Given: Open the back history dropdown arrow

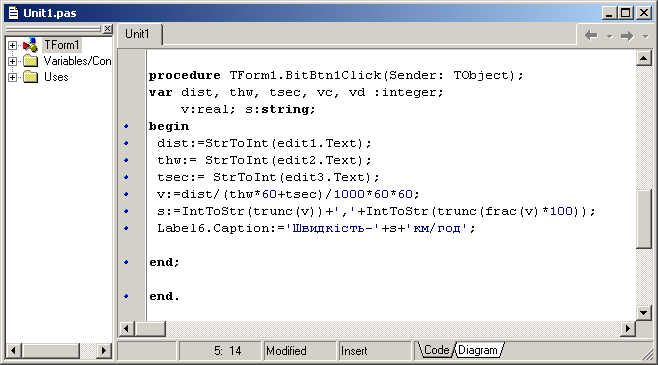Looking at the screenshot, I should (609, 36).
